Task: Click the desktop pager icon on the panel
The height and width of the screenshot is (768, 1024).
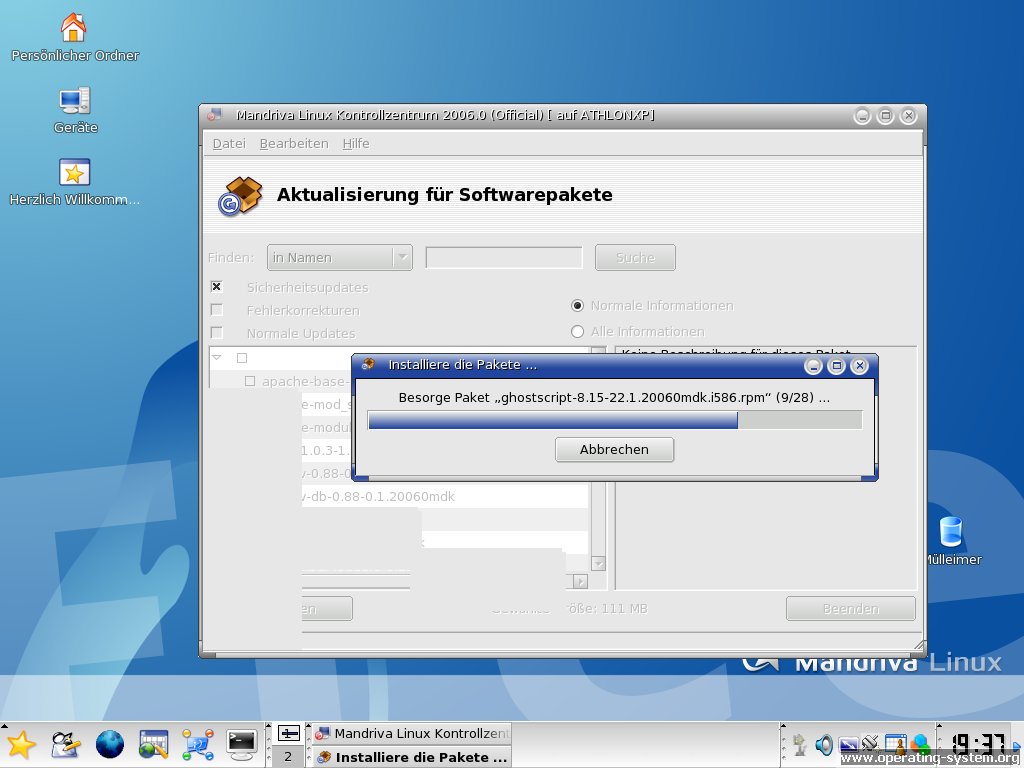Action: [x=289, y=733]
